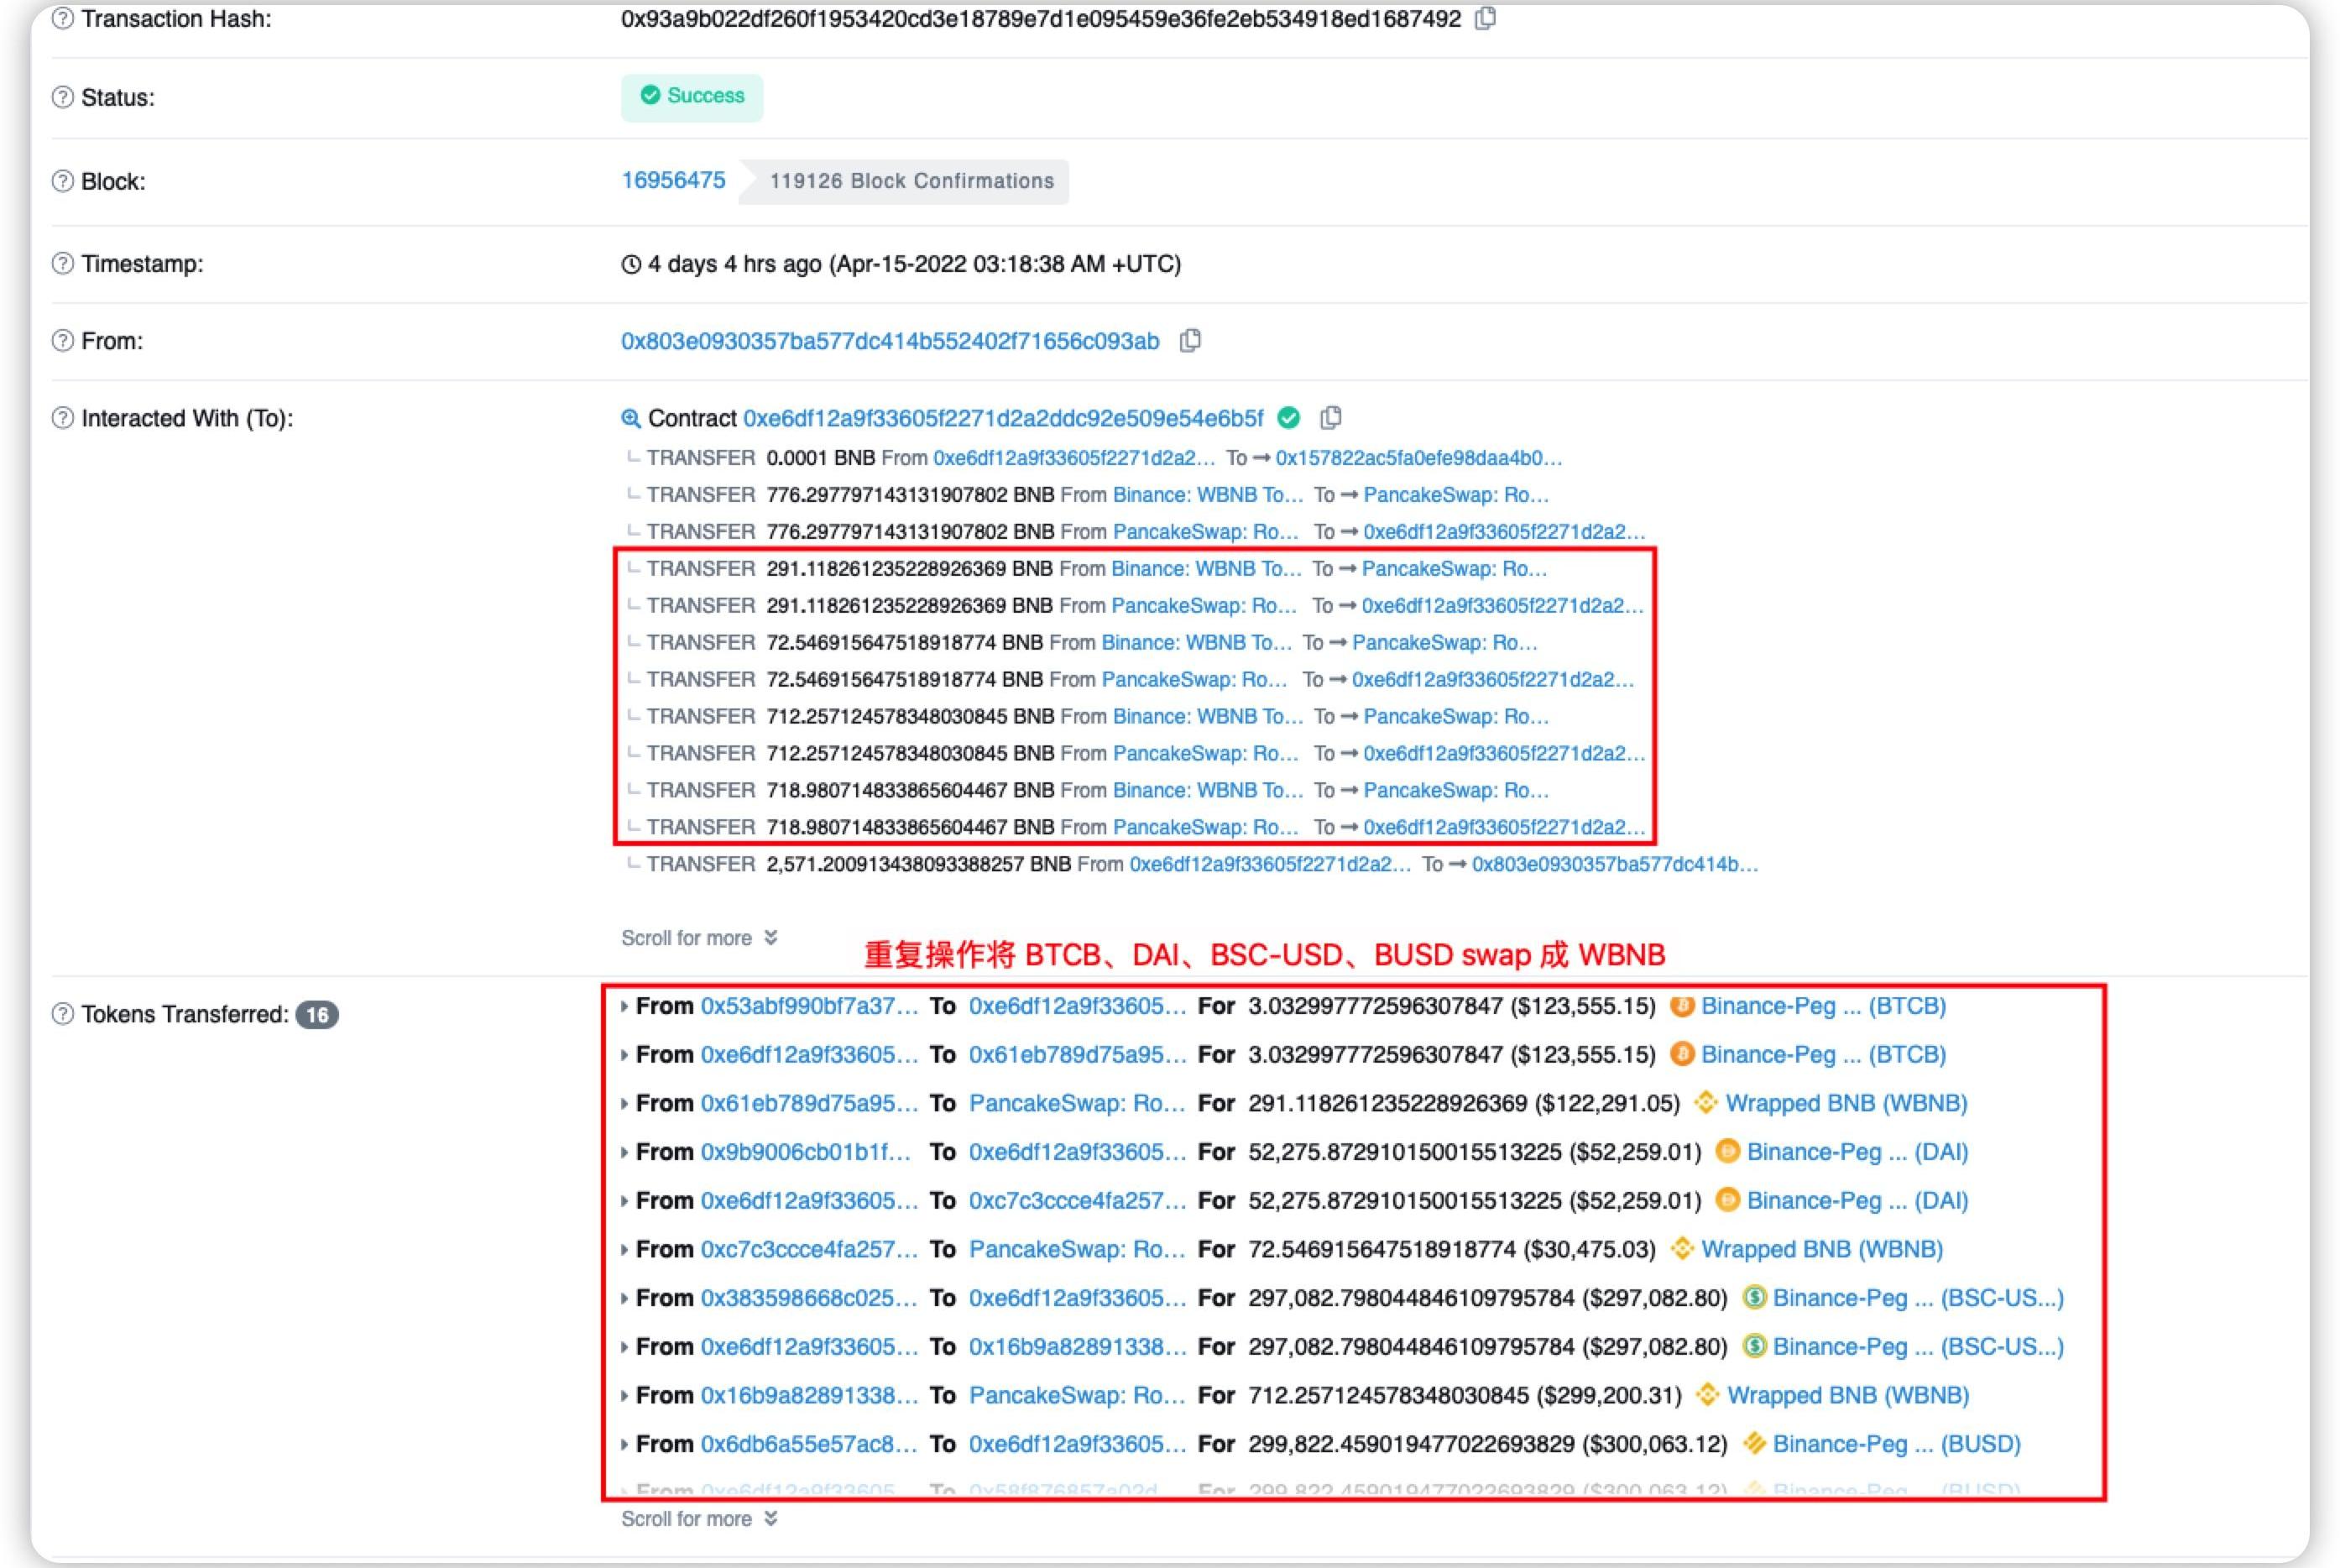
Task: Click the BSC-USD icon in 0x383598668c025 row
Action: 1753,1297
